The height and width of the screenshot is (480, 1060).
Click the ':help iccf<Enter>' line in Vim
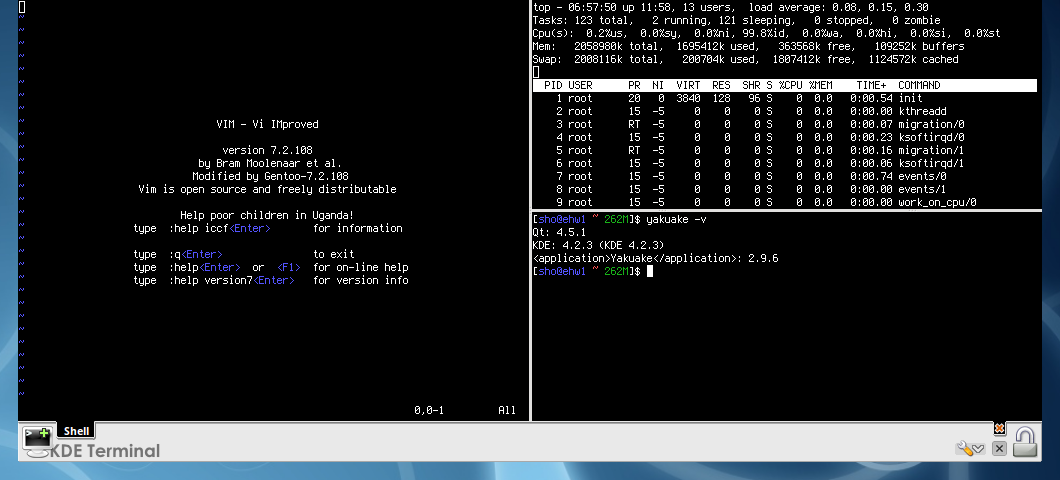click(x=268, y=229)
